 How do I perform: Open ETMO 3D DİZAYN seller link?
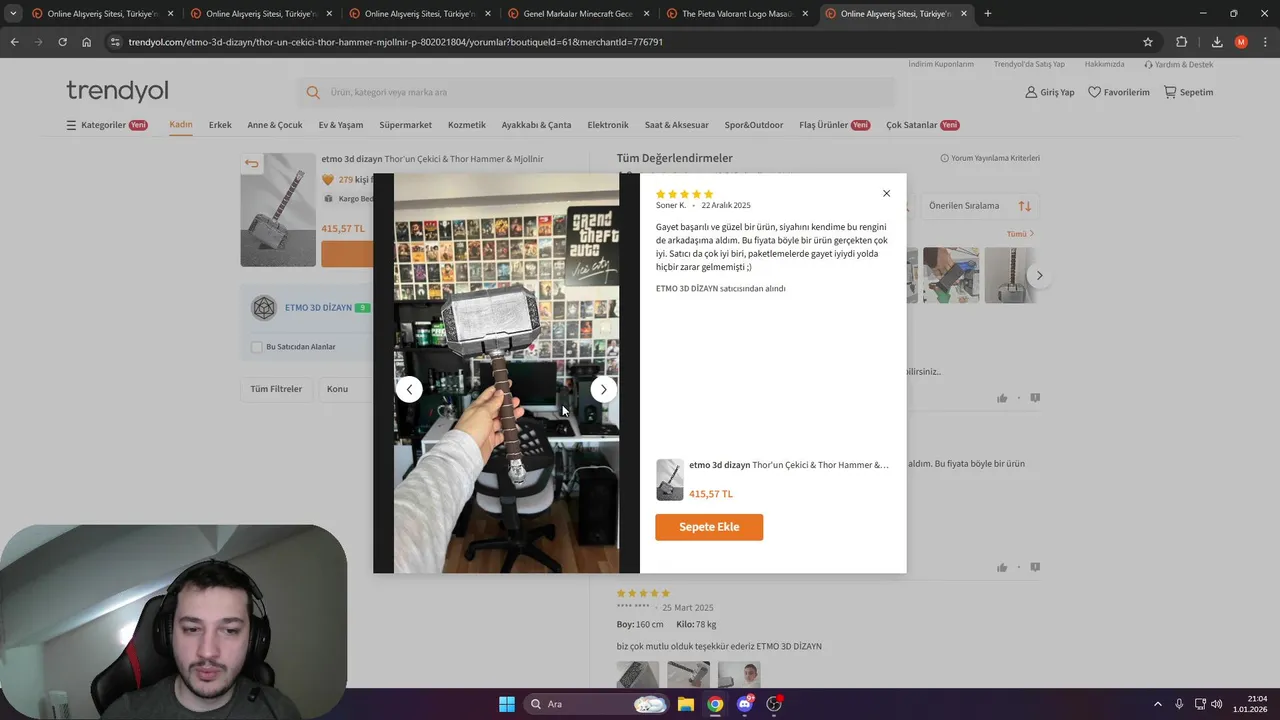318,308
